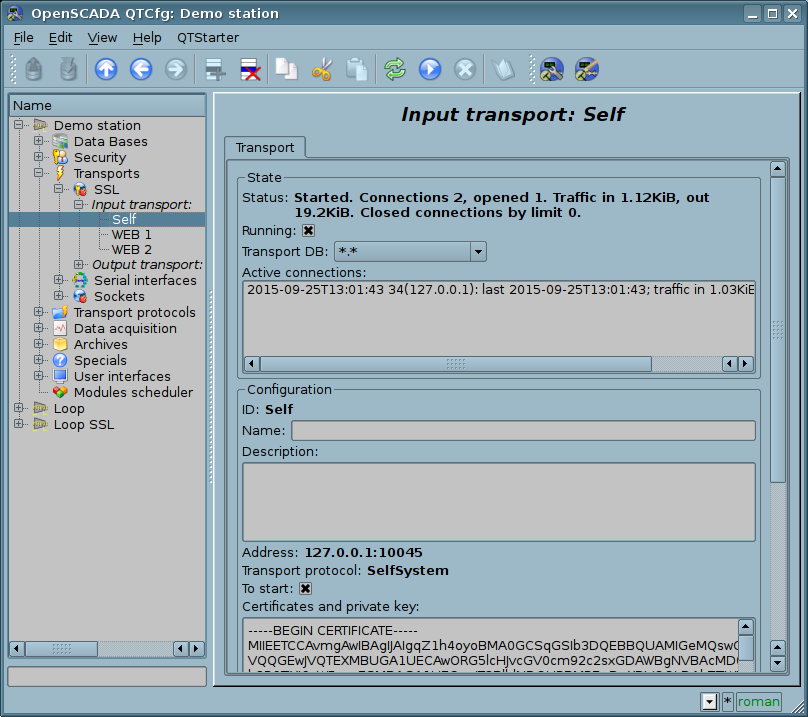Collapse the Transports tree node
Viewport: 808px width, 717px height.
tap(39, 174)
